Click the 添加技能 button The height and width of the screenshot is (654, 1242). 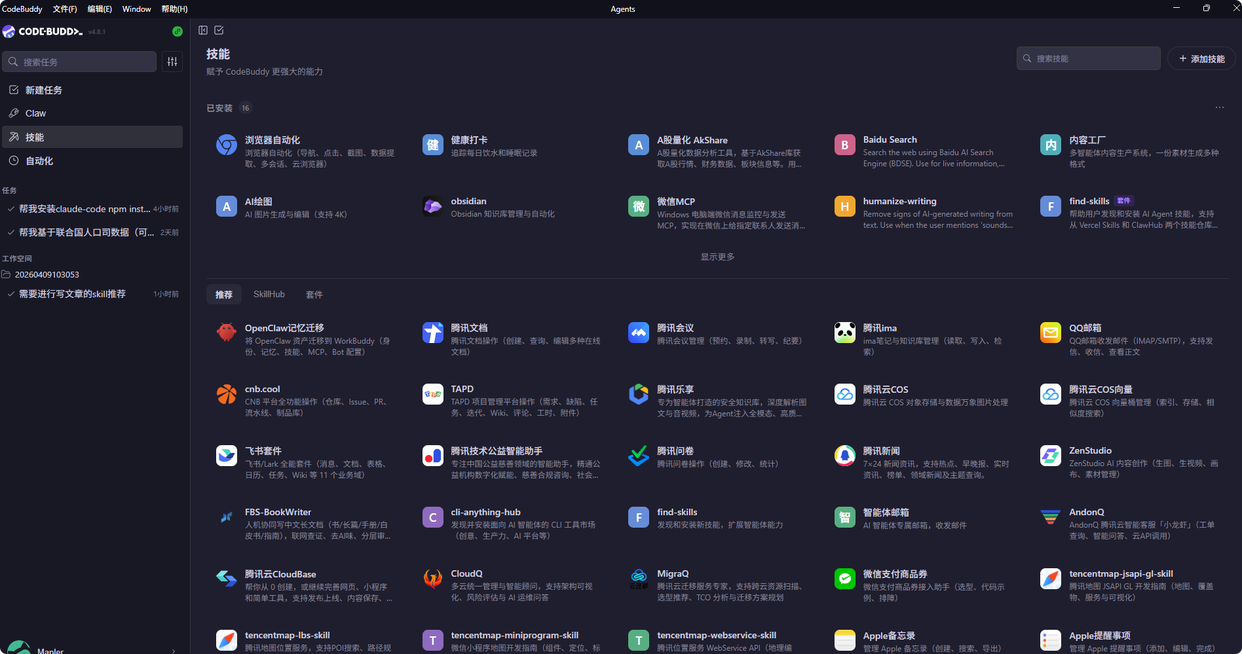[x=1201, y=59]
